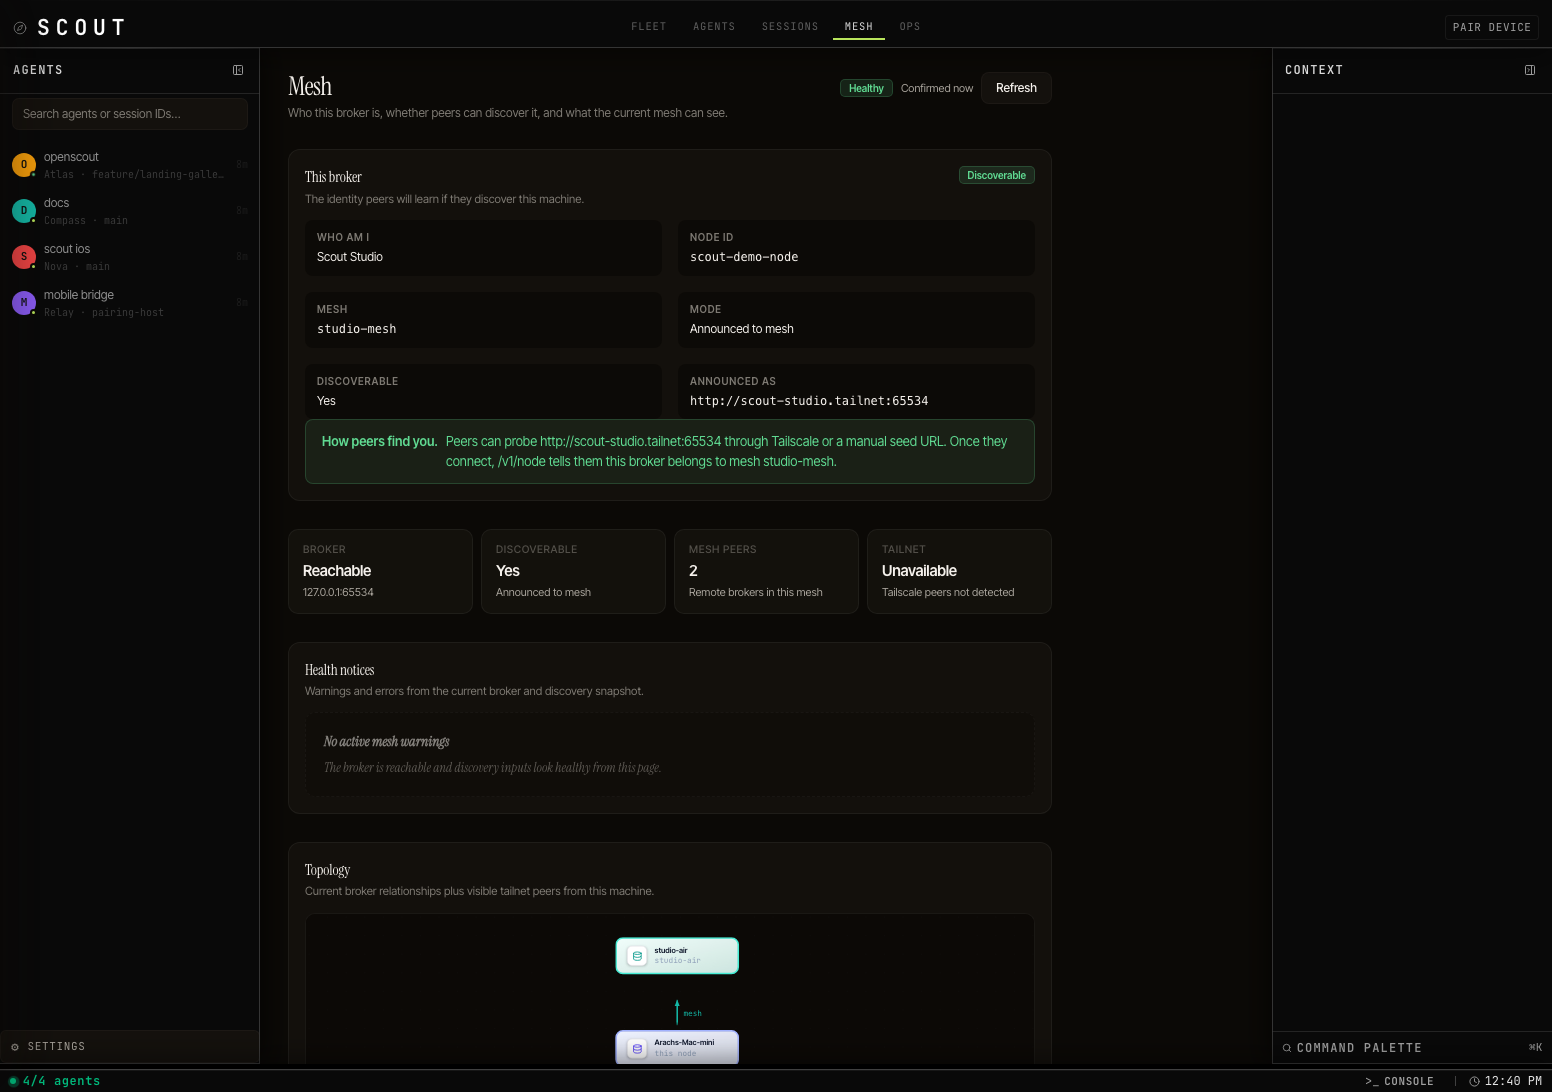This screenshot has height=1092, width=1552.
Task: Click the openscout agent avatar
Action: point(24,165)
